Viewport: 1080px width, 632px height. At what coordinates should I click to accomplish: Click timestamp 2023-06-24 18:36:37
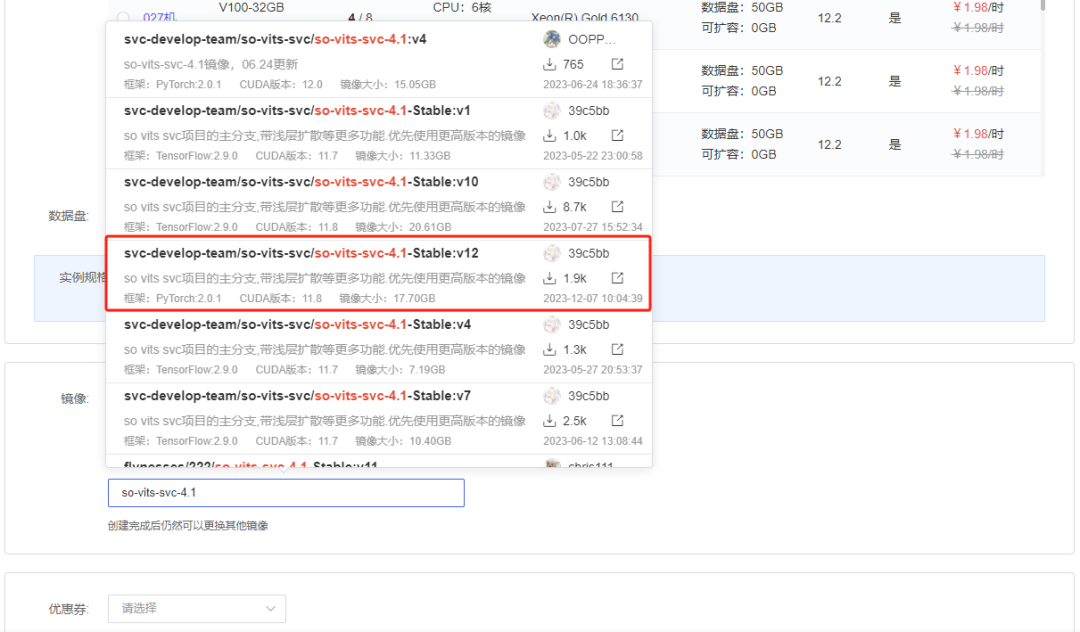(592, 84)
